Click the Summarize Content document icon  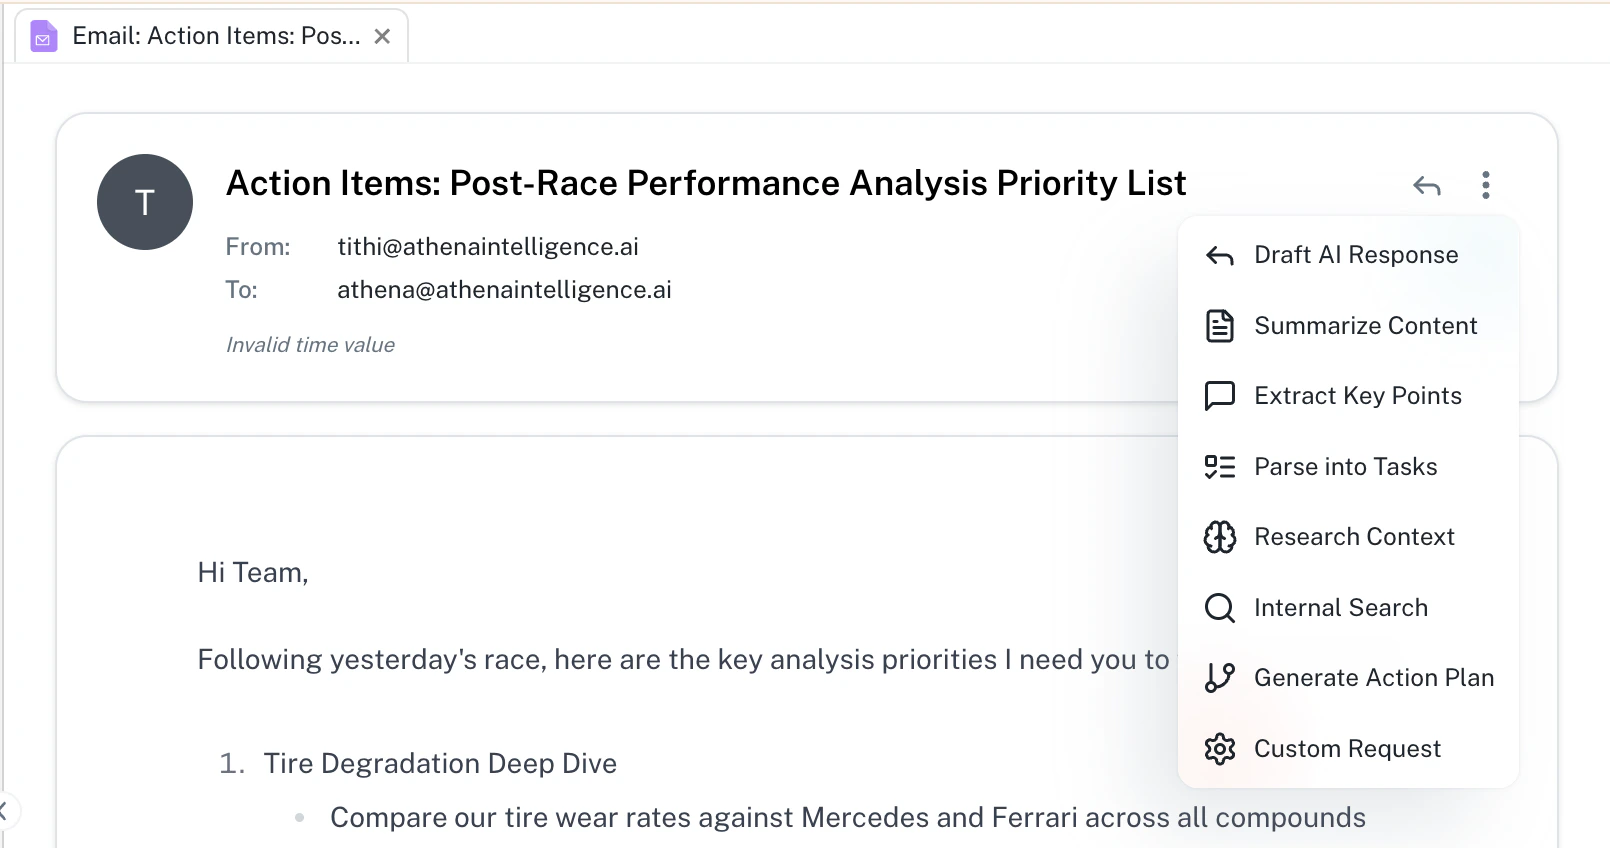(1219, 326)
